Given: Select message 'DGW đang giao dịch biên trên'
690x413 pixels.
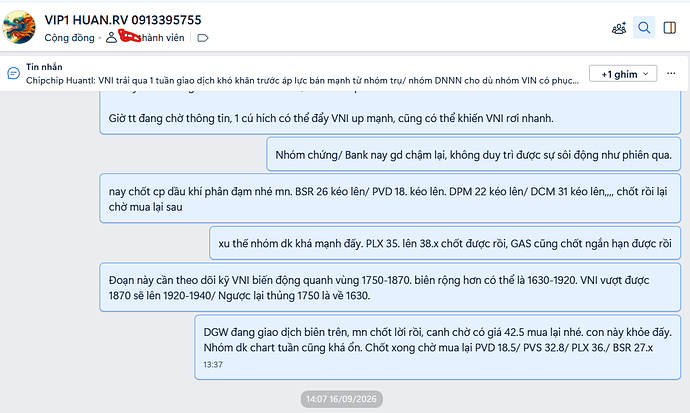Looking at the screenshot, I should 437,347.
